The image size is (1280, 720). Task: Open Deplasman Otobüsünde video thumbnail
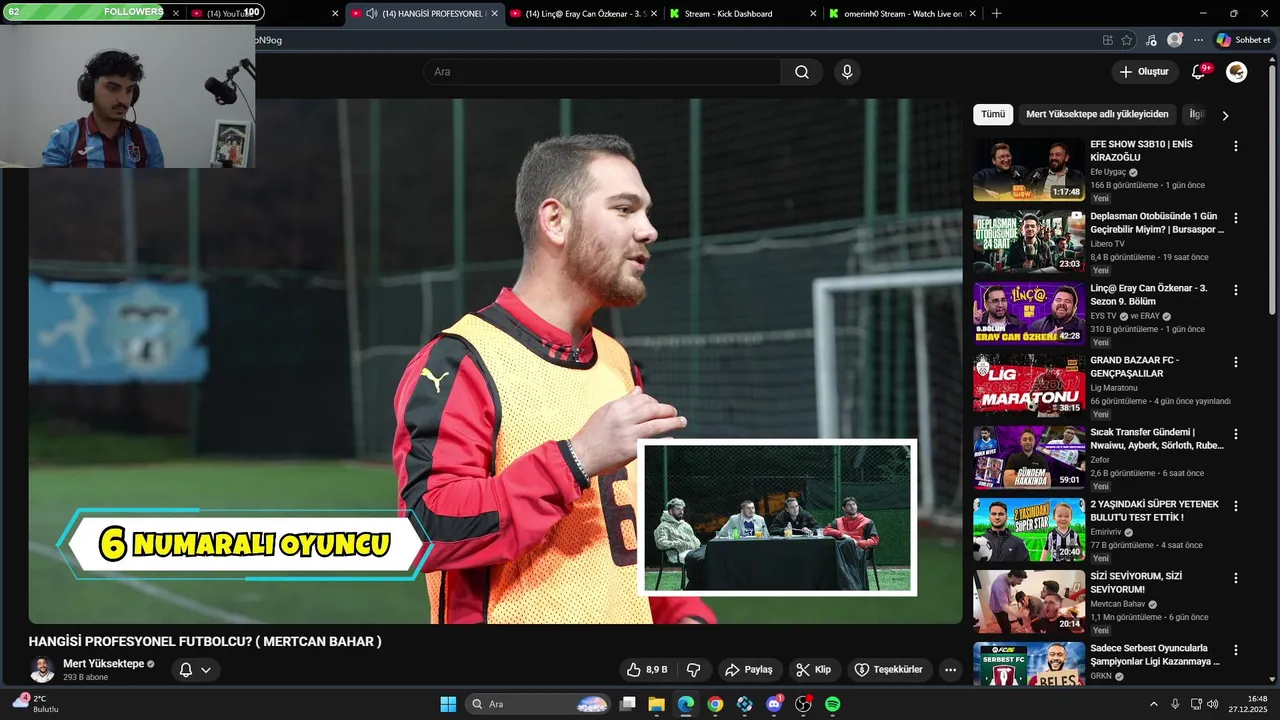1029,242
